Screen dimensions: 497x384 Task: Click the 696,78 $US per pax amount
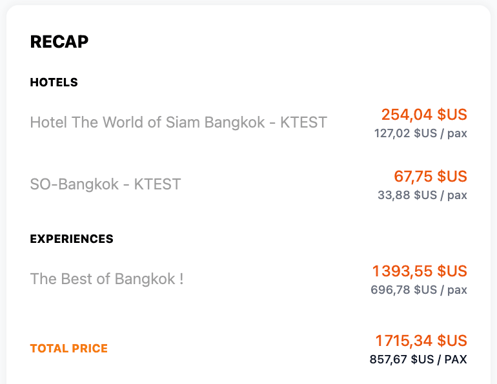tap(419, 290)
